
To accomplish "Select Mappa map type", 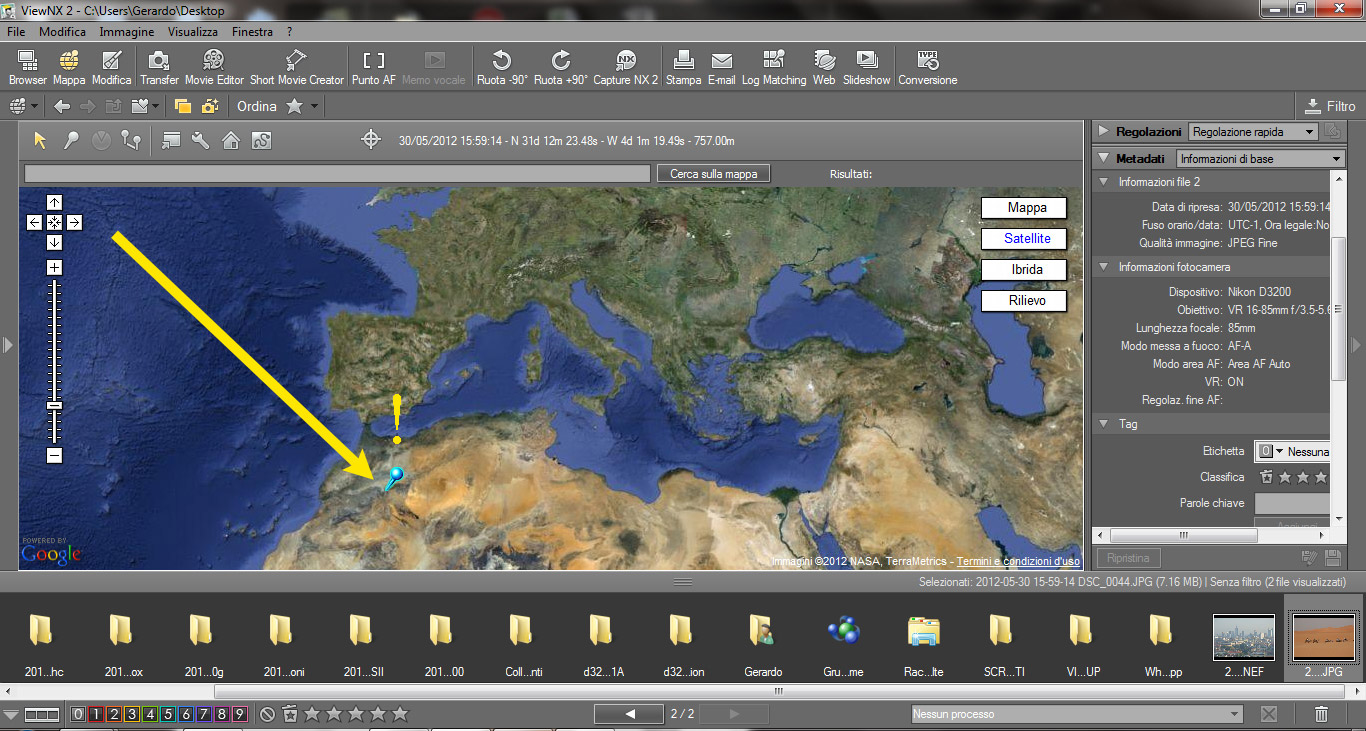I will pyautogui.click(x=1023, y=208).
